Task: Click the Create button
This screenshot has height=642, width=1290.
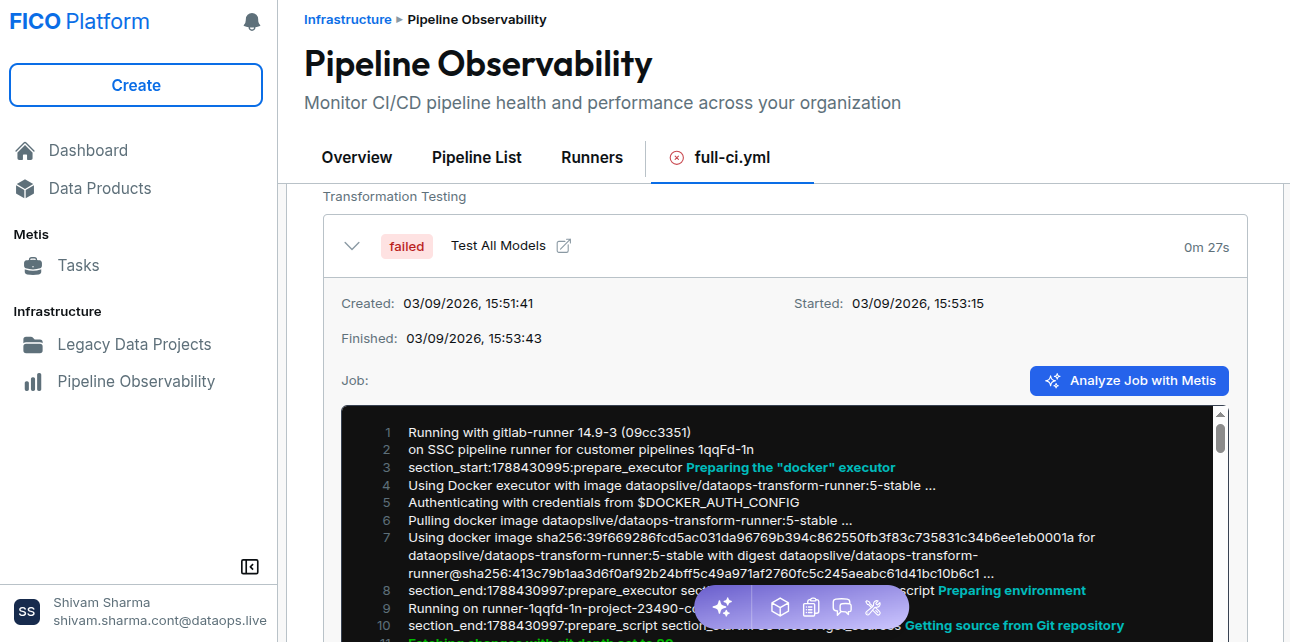Action: (x=136, y=85)
